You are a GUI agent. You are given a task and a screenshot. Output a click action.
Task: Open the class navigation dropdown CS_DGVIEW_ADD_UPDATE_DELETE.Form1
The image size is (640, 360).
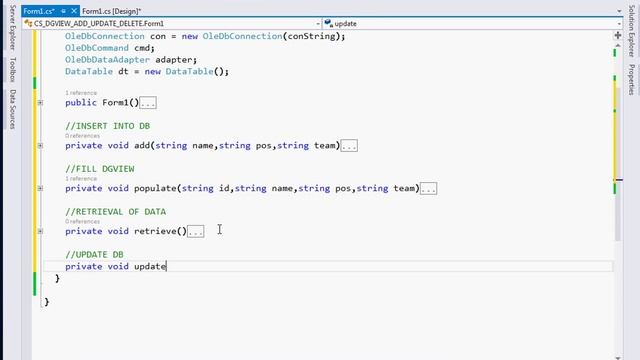[172, 24]
